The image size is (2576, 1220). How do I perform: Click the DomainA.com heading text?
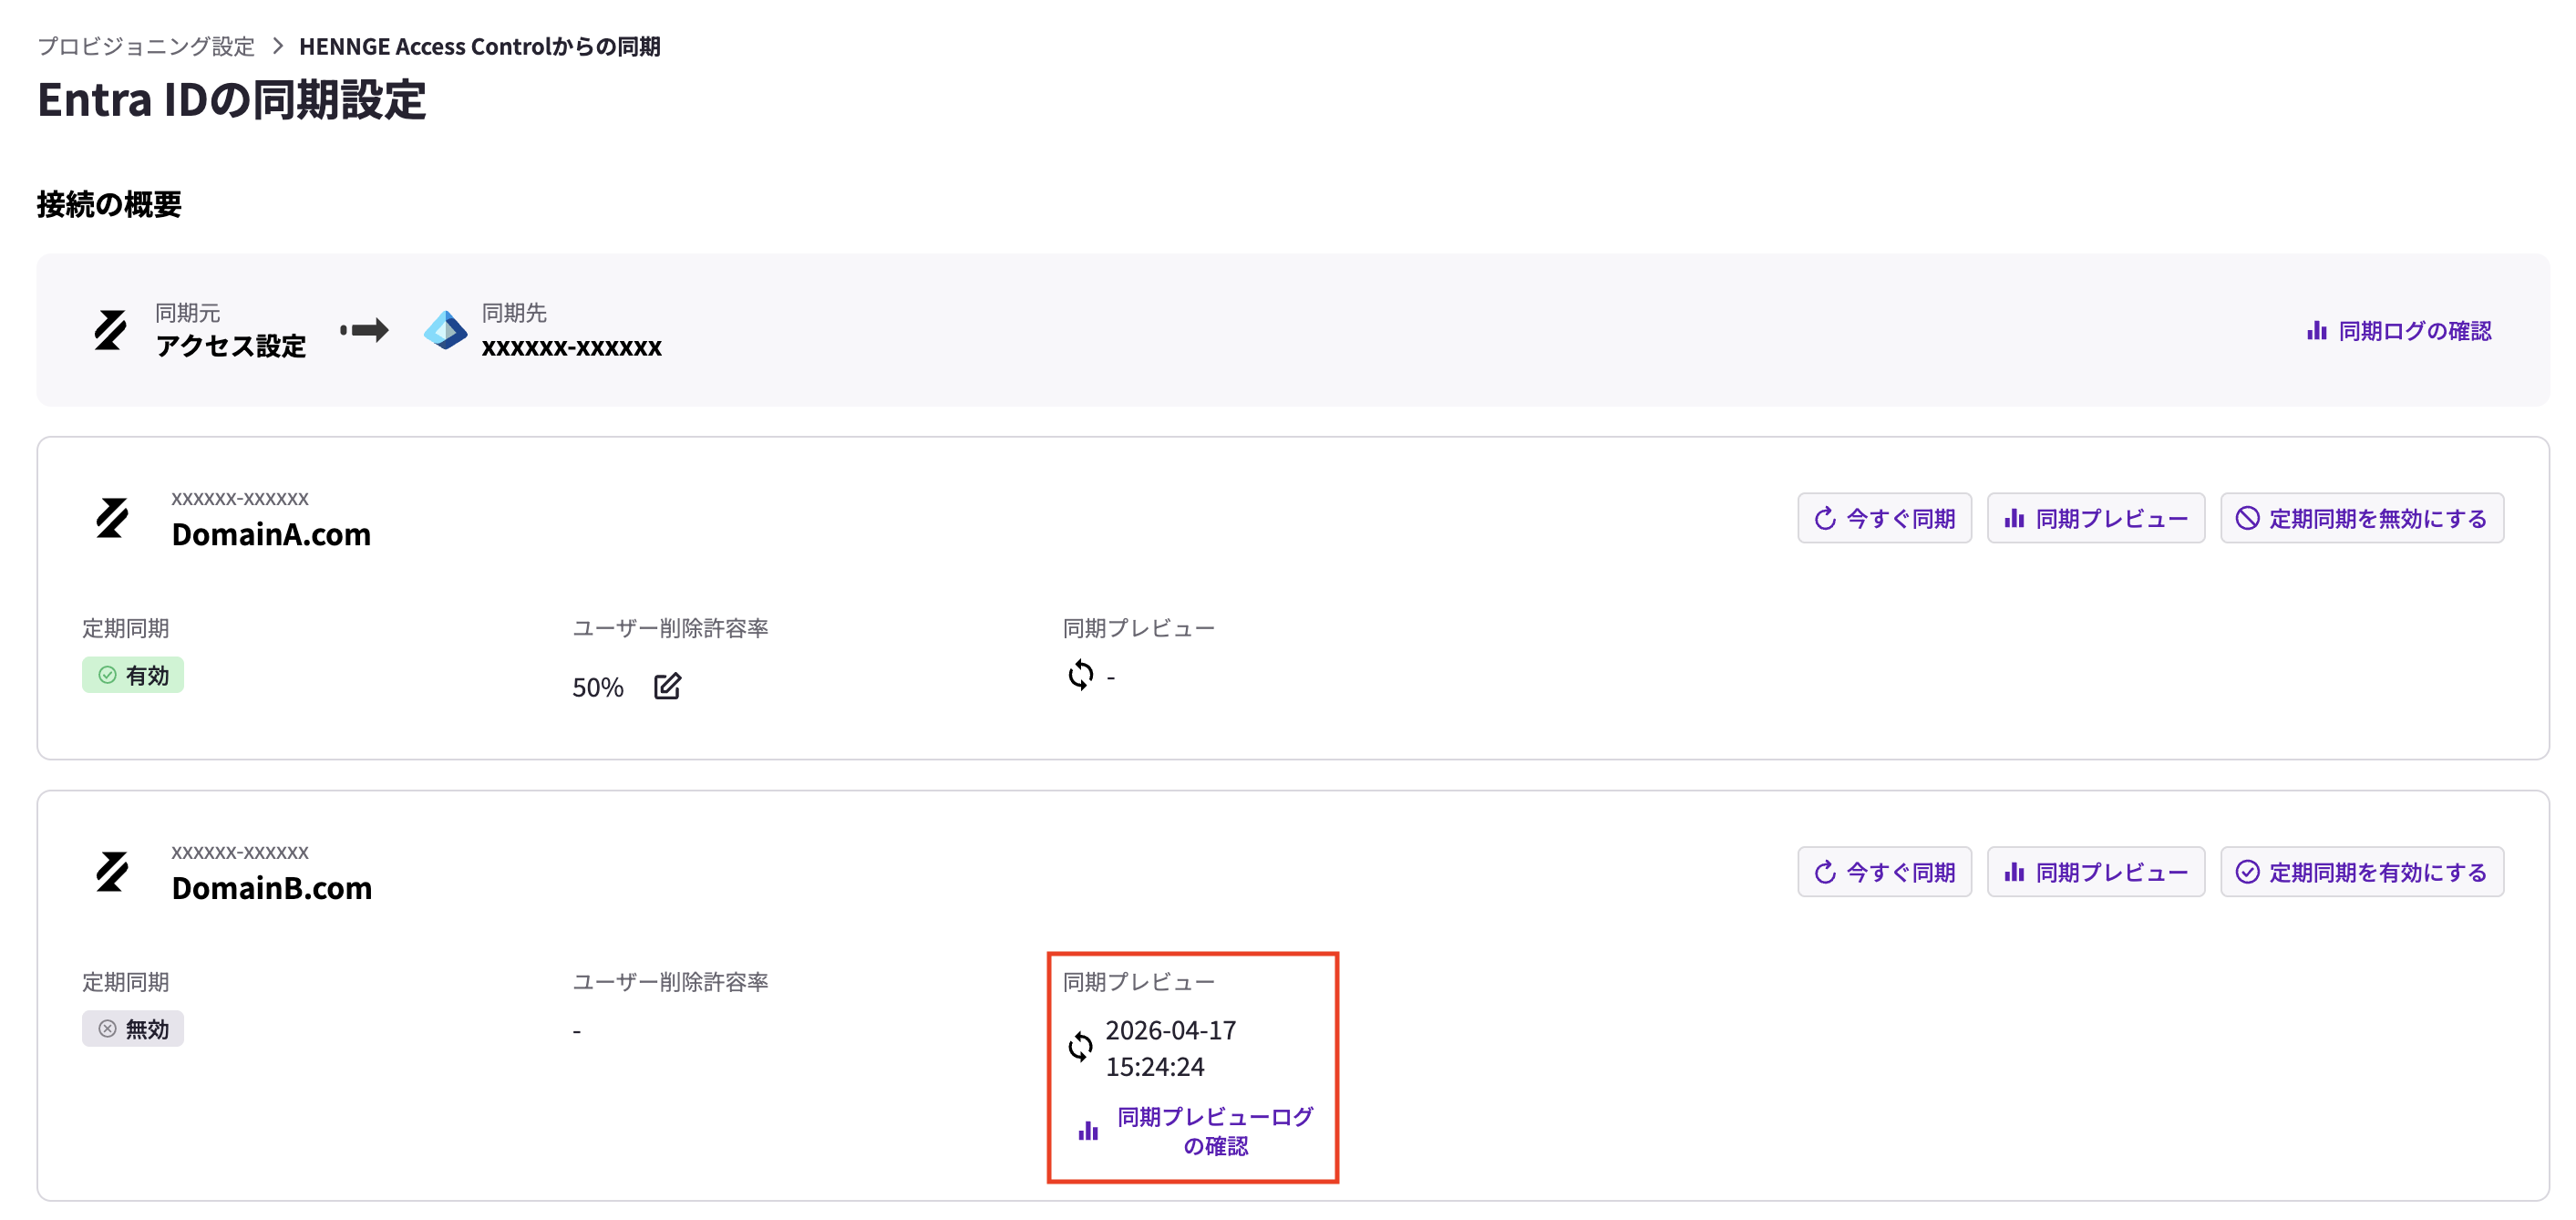pyautogui.click(x=271, y=534)
